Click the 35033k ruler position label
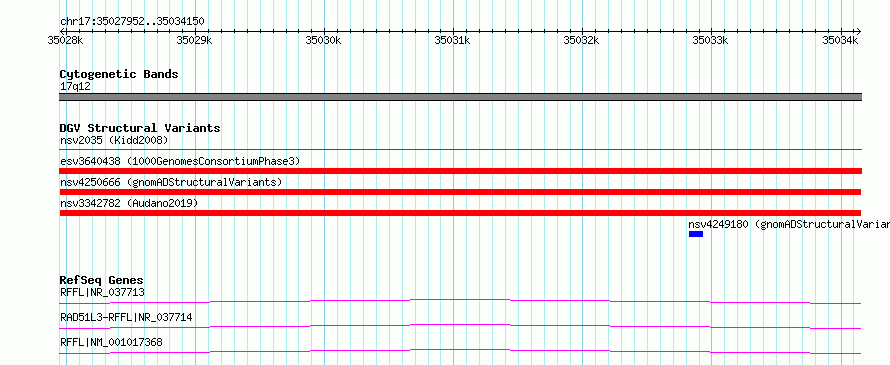Screen dimensions: 890x365 [x=710, y=40]
